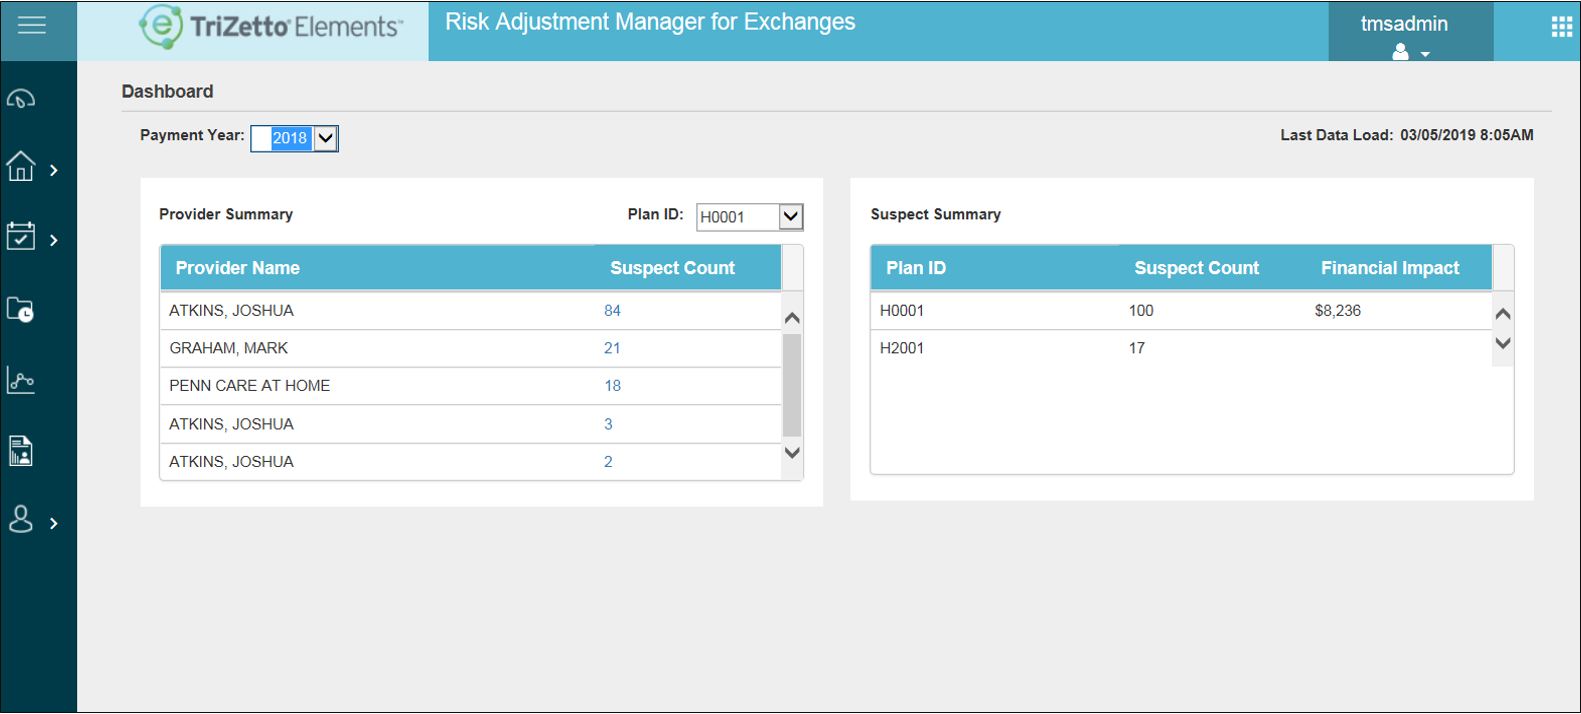Viewport: 1581px width, 714px height.
Task: Click the provider list scrollbar thumb
Action: point(792,385)
